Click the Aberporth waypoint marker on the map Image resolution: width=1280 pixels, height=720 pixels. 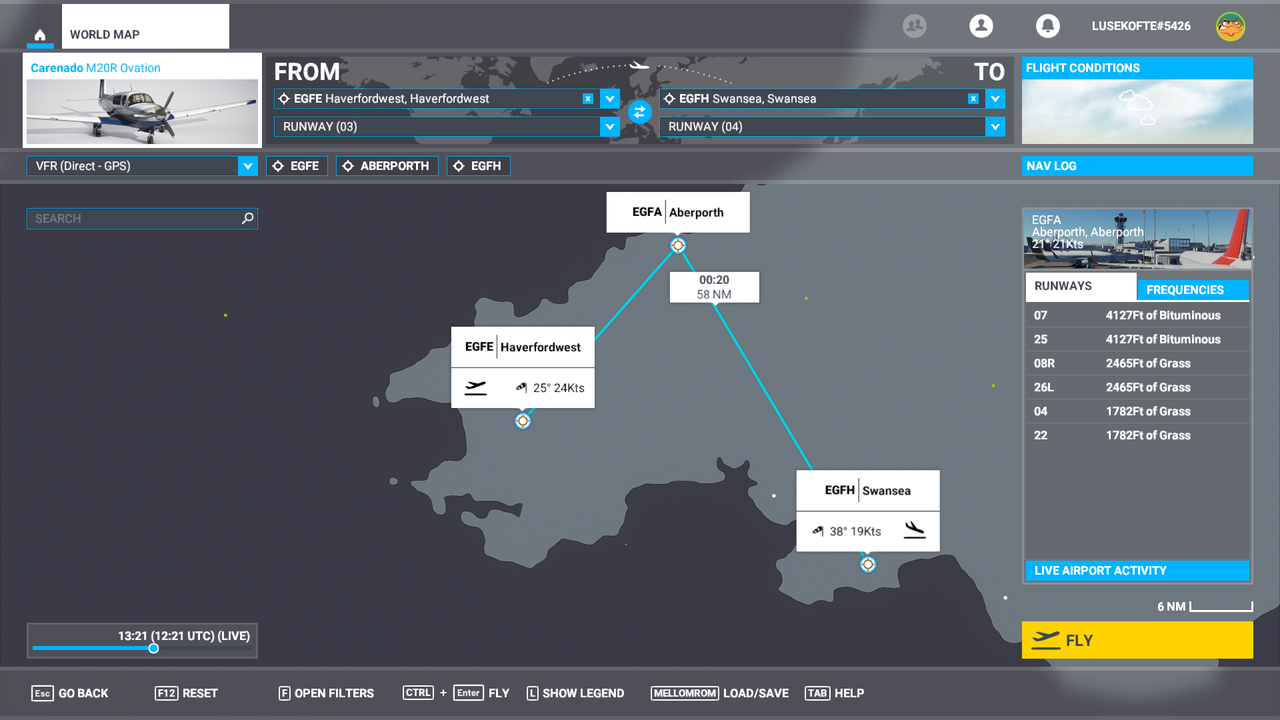[x=678, y=245]
